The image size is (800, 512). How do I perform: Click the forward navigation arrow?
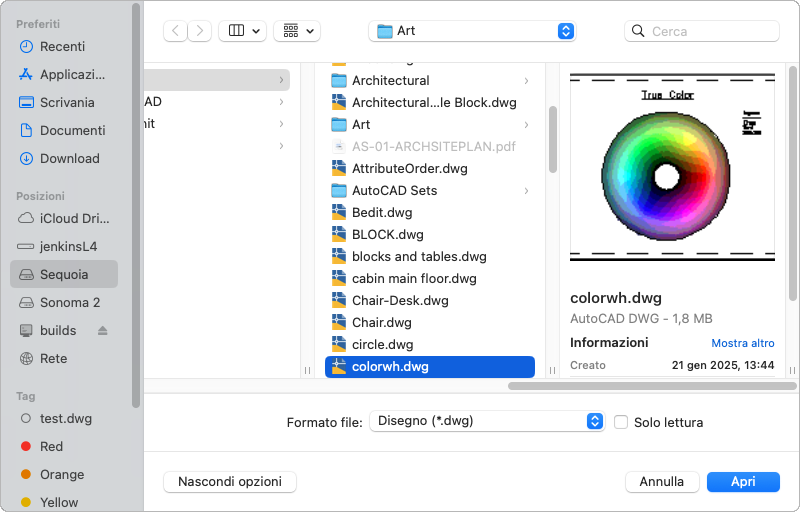200,31
